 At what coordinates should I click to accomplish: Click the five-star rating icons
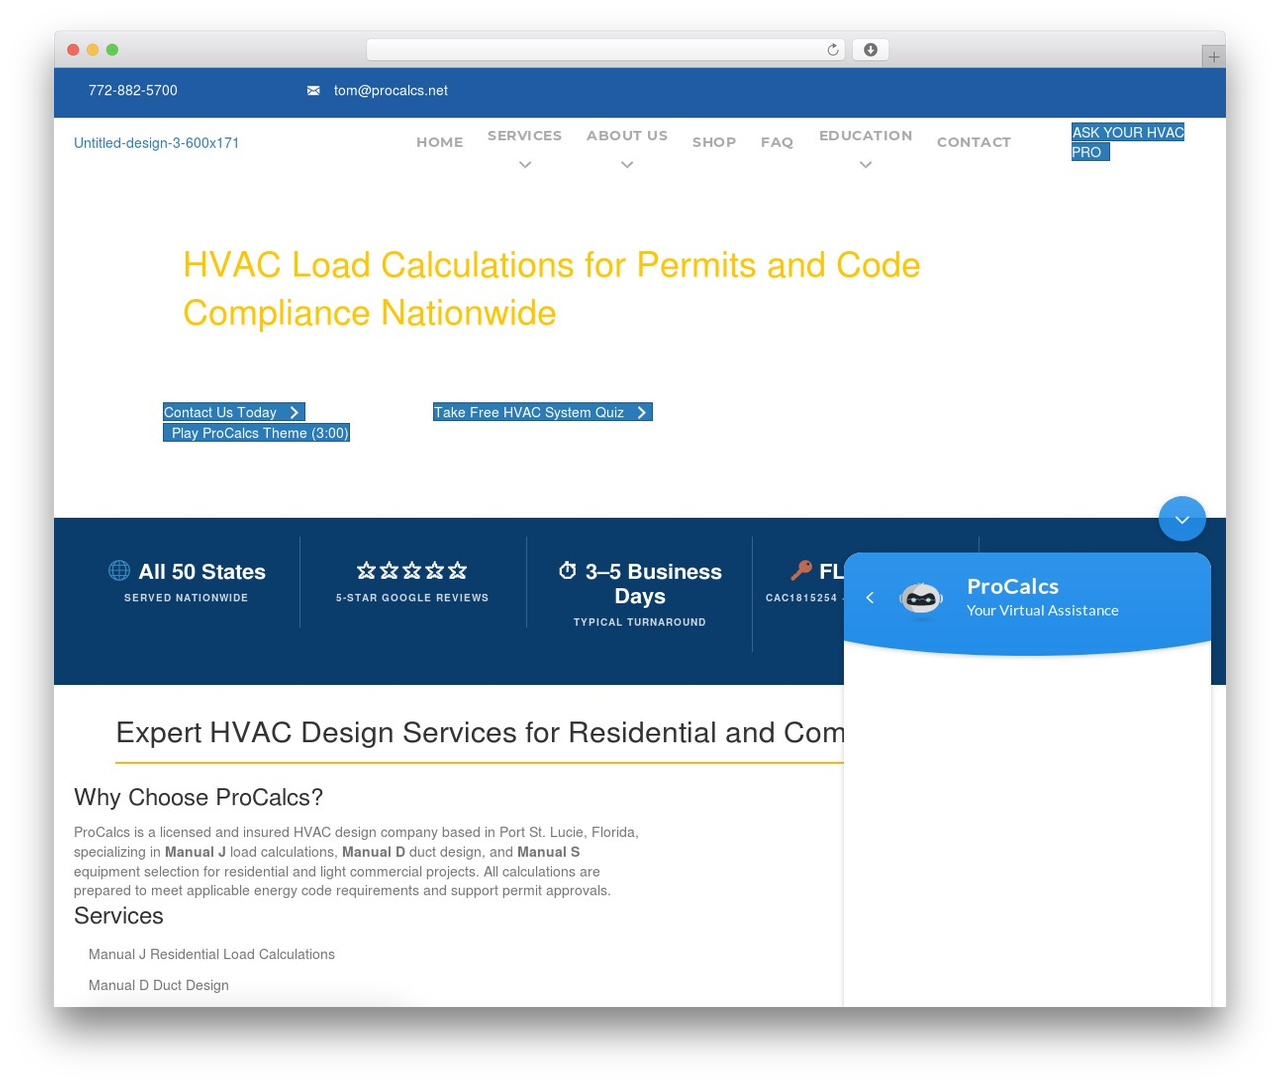[412, 570]
